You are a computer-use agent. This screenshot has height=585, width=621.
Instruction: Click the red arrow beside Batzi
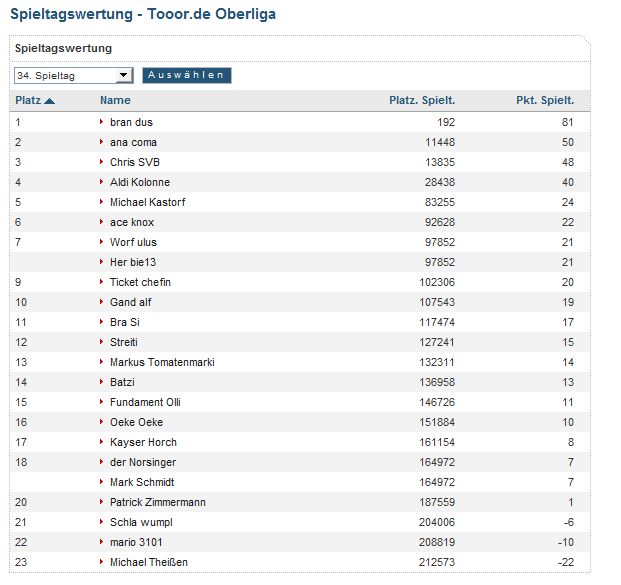tap(102, 382)
